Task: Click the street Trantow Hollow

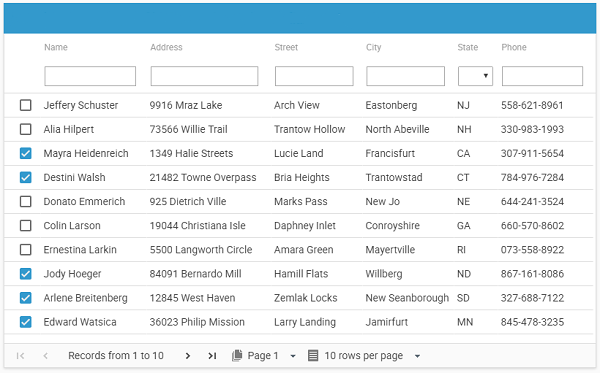Action: 310,129
